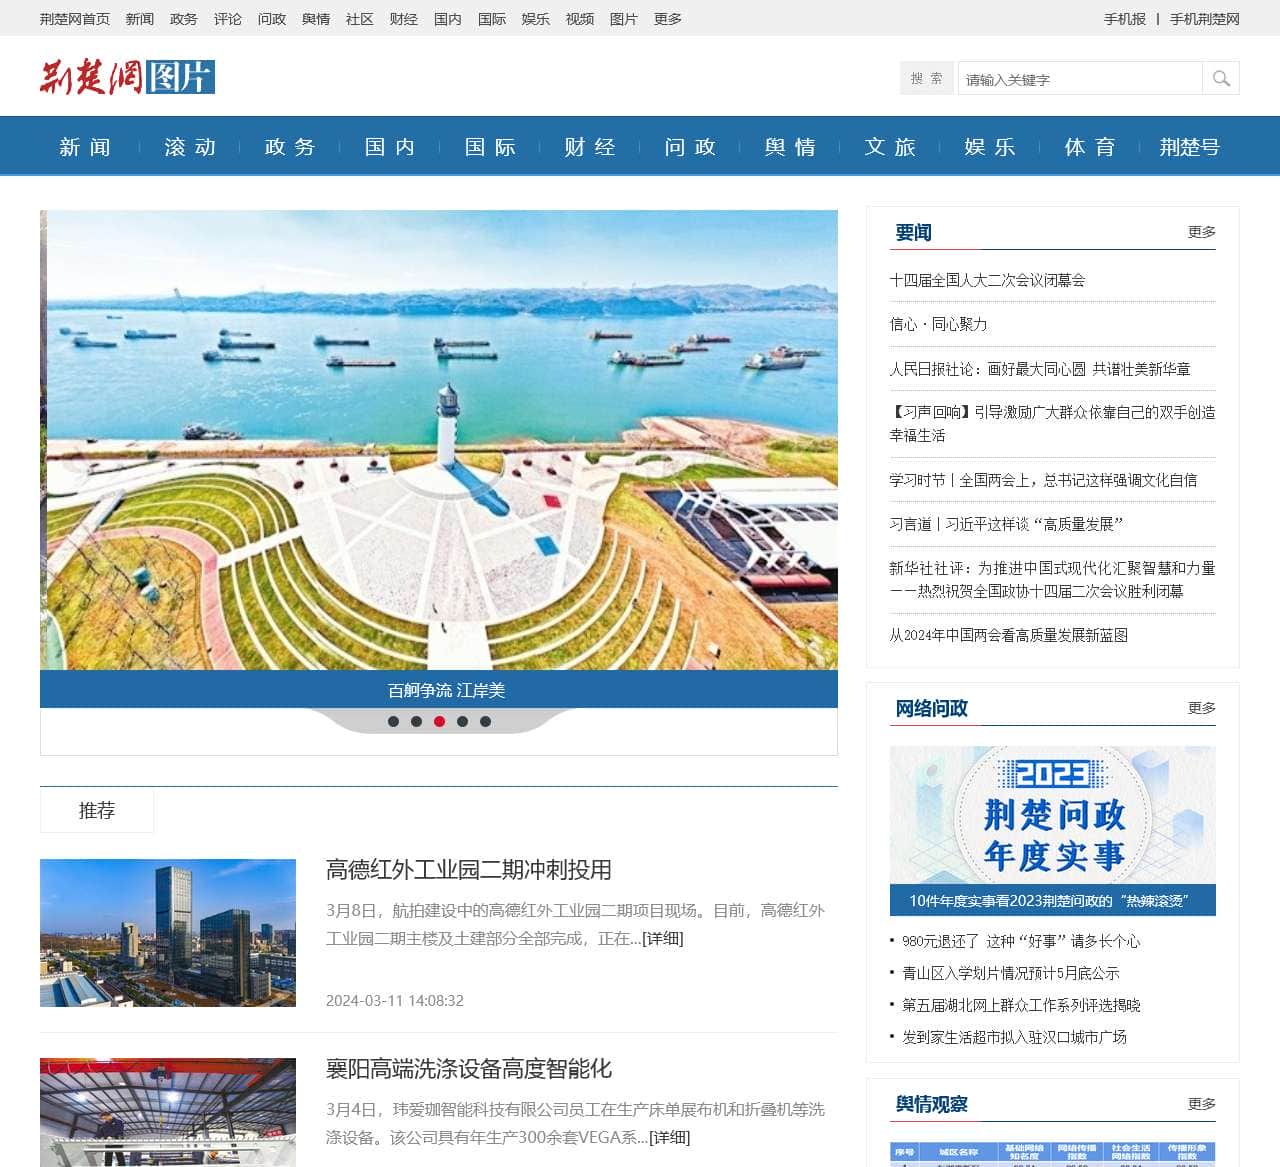
Task: Open the 荆楚号 navigation item
Action: tap(1189, 147)
